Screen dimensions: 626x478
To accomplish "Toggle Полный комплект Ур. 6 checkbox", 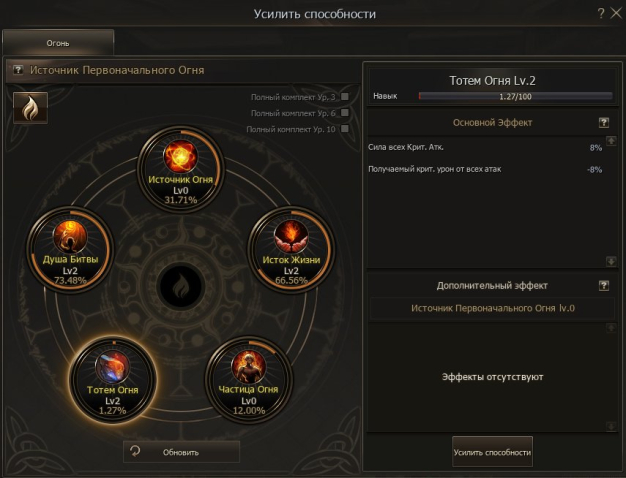I will [345, 113].
